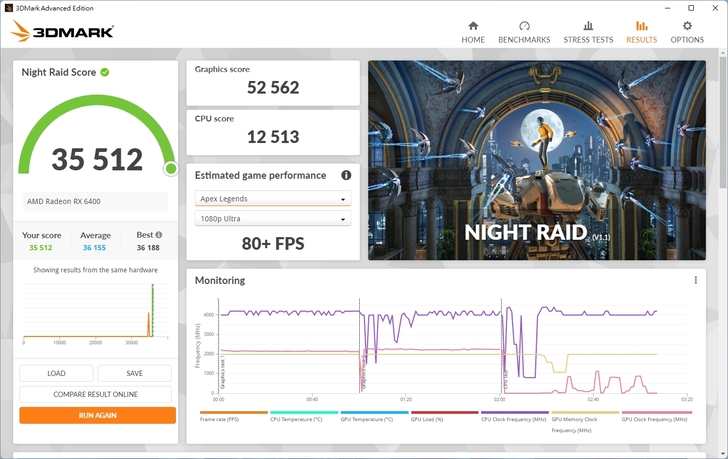728x459 pixels.
Task: Click the Monitoring heading
Action: point(220,280)
